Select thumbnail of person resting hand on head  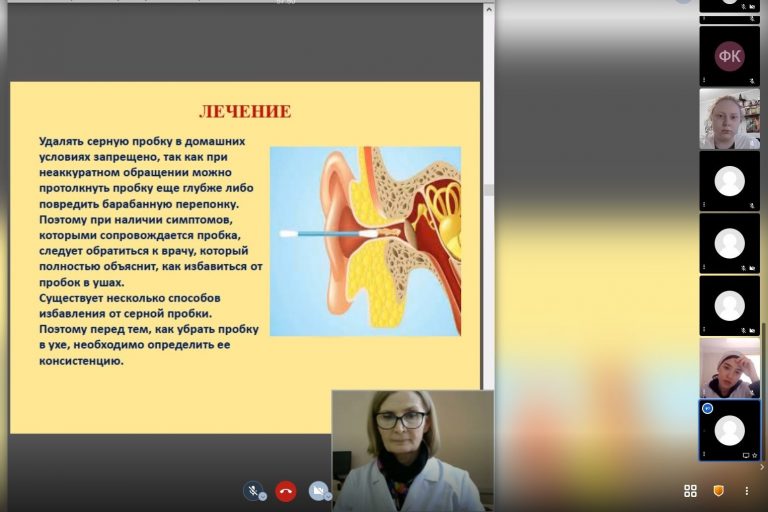click(x=729, y=368)
